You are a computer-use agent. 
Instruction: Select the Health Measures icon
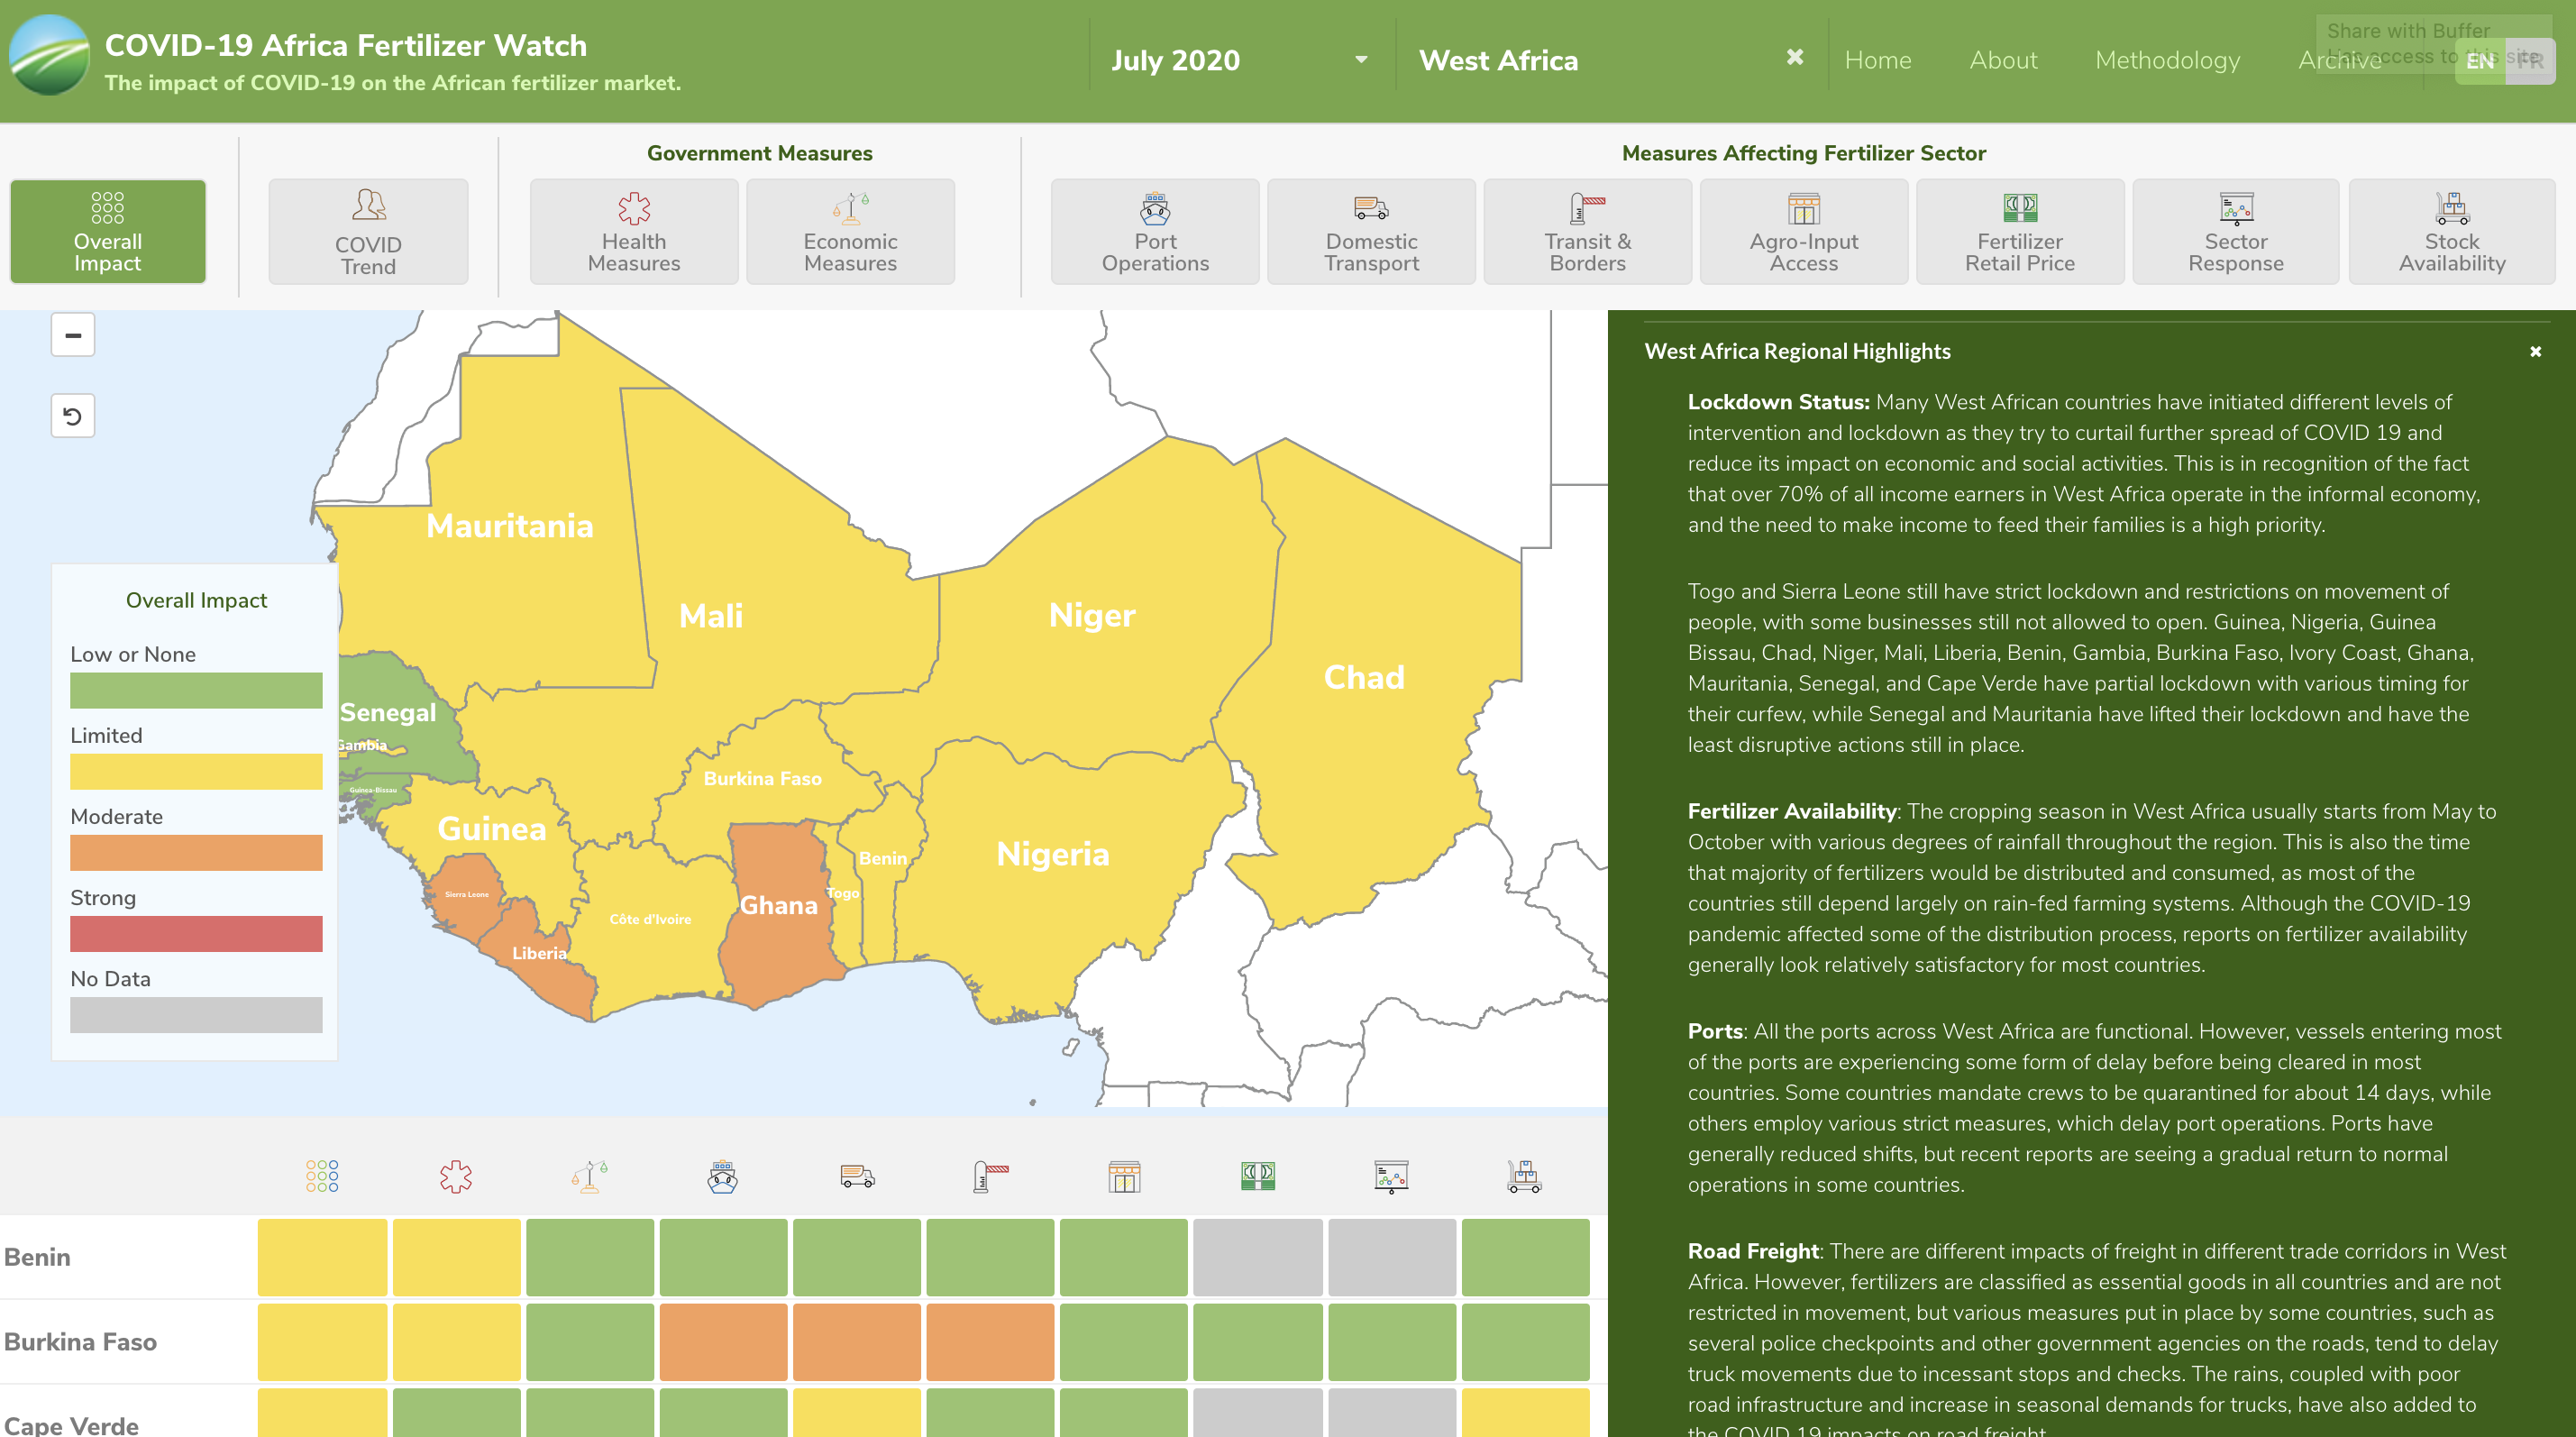pyautogui.click(x=633, y=231)
